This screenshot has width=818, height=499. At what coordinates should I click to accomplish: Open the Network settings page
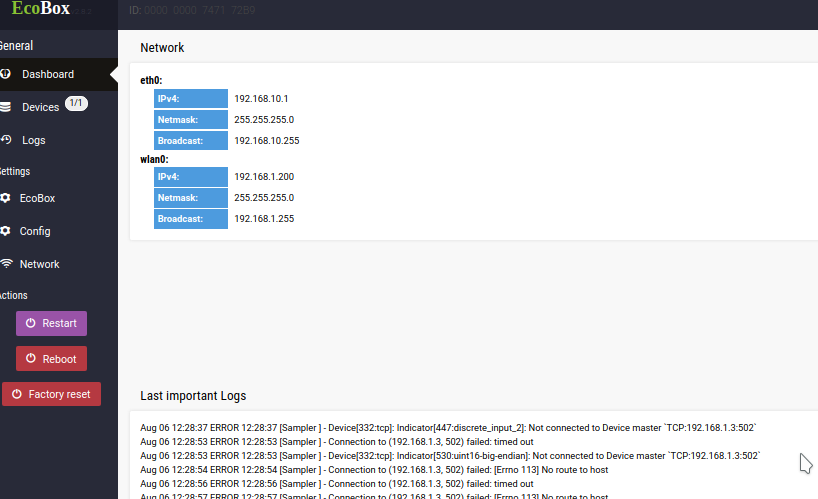(58, 264)
